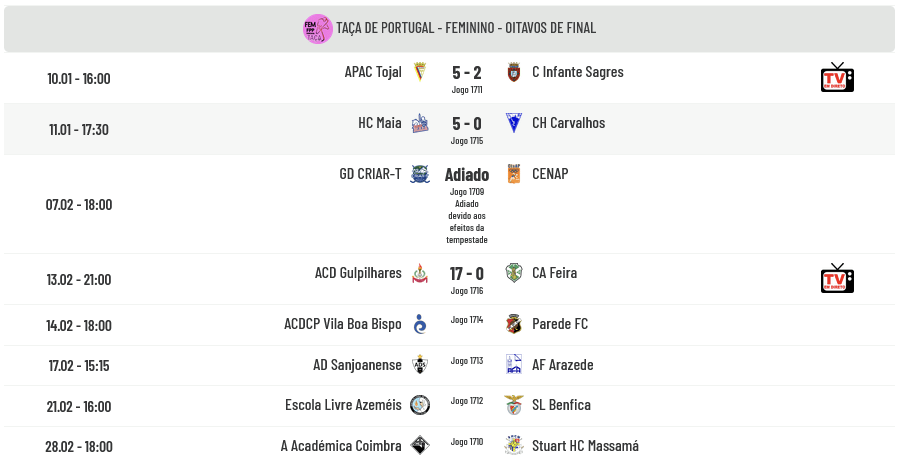Click the Stuart HC Massamá crest

[x=514, y=446]
